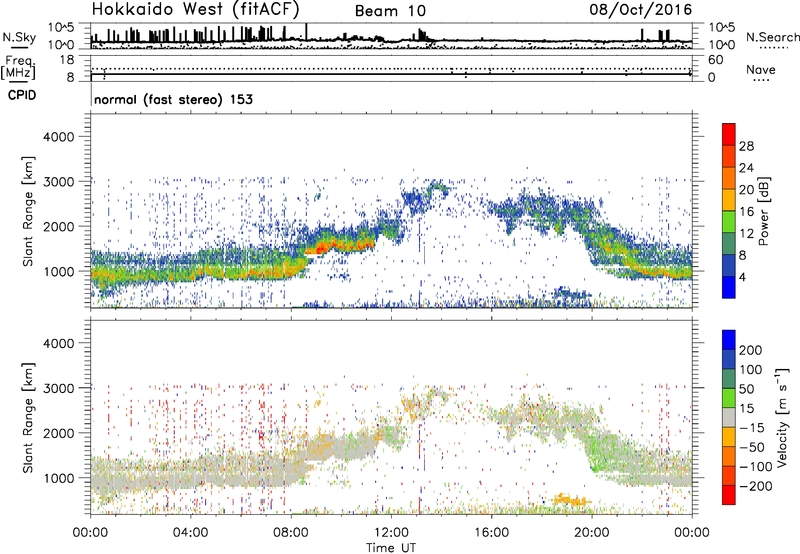Screen dimensions: 800x554
Task: Click the '2000' tick on the velocity panel
Action: (x=58, y=433)
